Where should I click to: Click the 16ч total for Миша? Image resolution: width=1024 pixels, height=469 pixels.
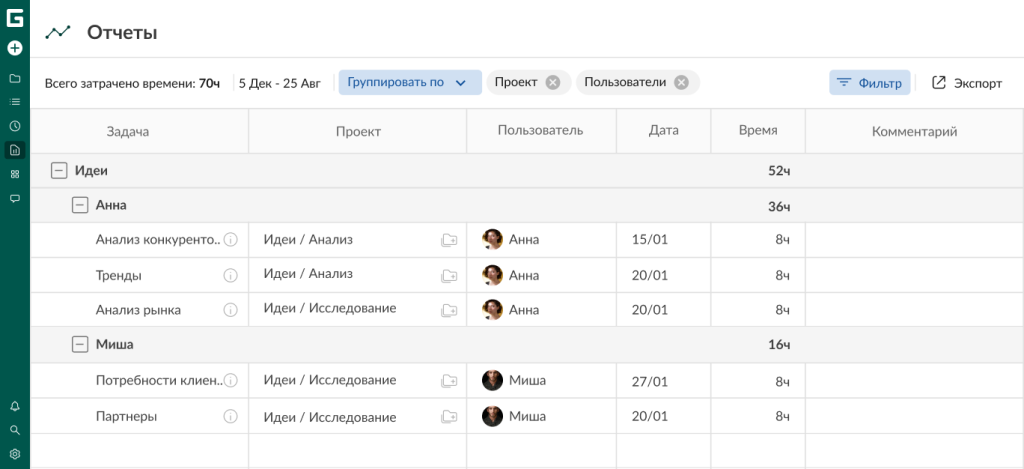click(x=779, y=345)
